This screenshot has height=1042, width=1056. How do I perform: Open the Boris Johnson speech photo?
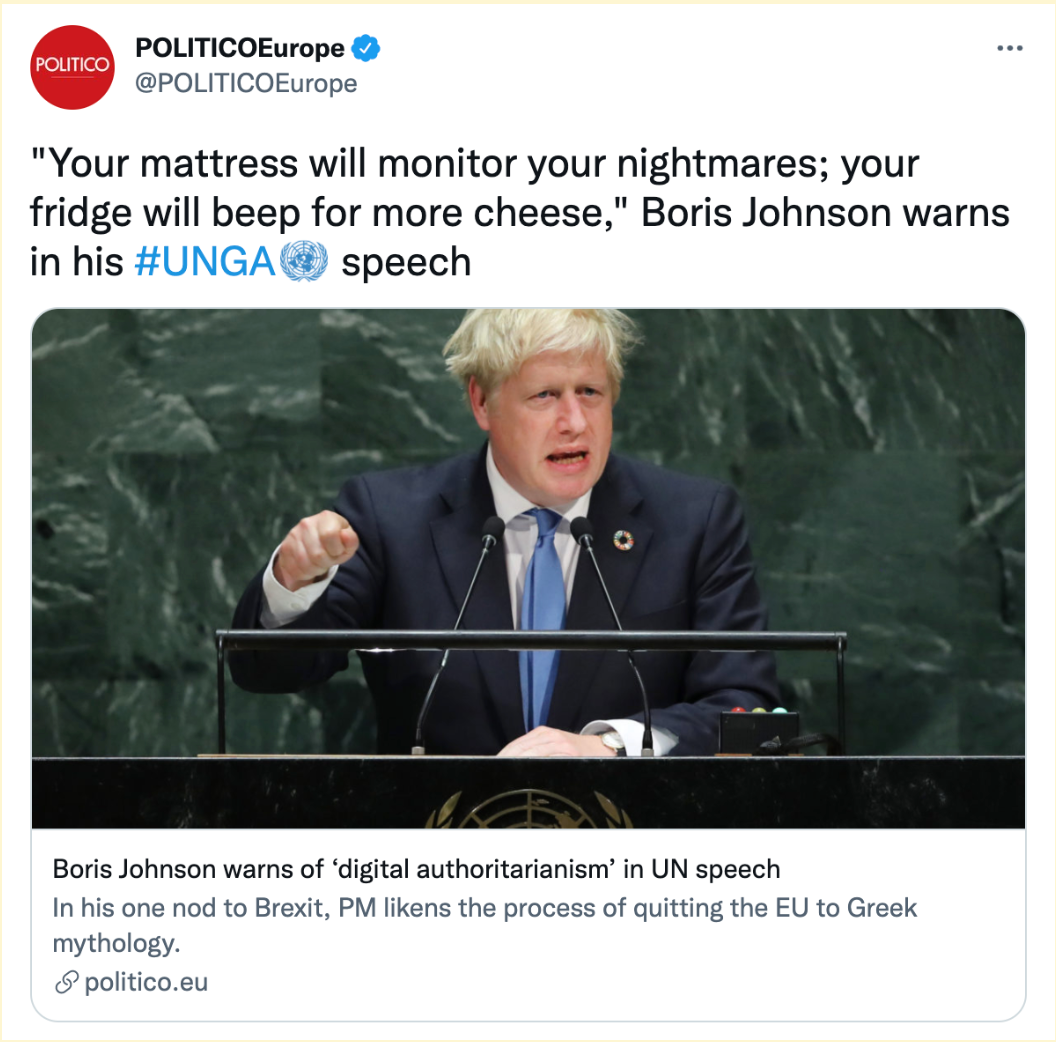[x=528, y=568]
